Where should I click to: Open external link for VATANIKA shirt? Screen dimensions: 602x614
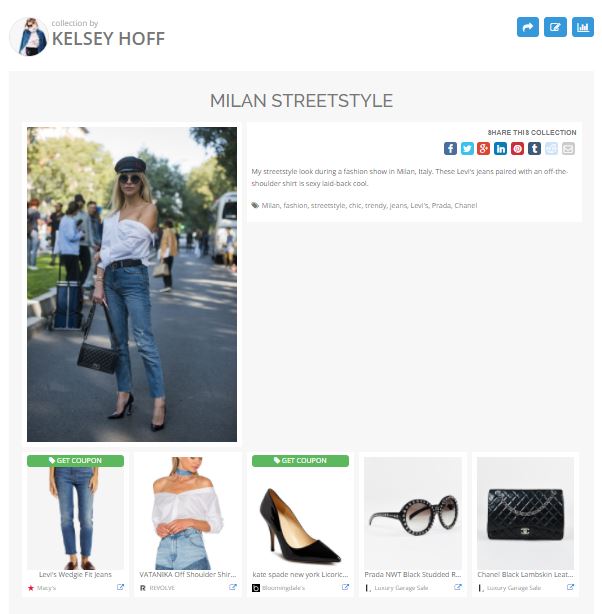[233, 587]
